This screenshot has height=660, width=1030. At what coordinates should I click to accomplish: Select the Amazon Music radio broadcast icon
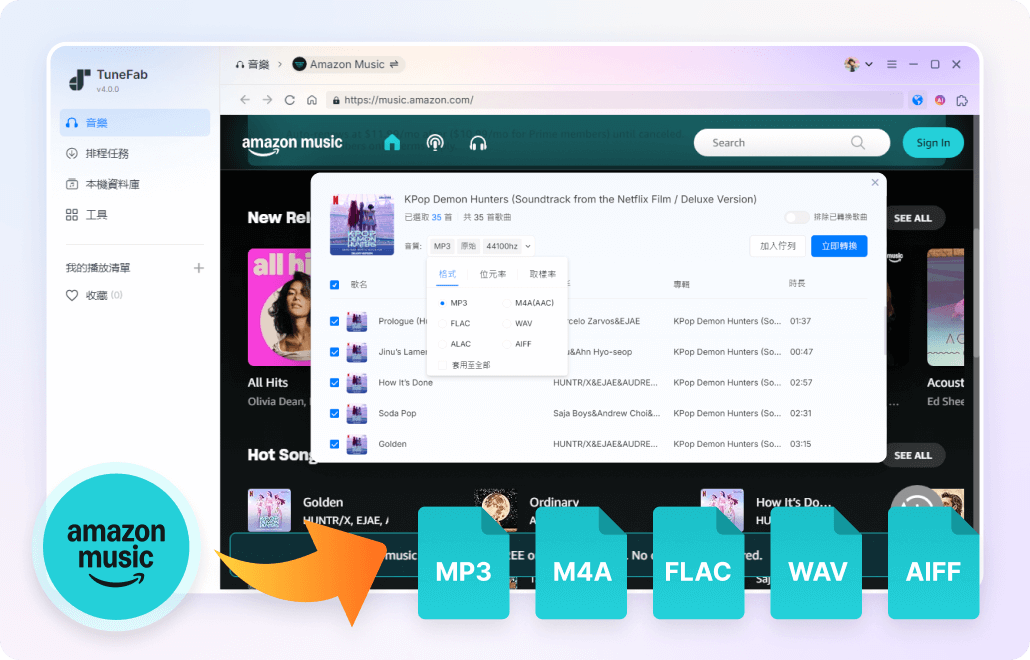point(435,142)
